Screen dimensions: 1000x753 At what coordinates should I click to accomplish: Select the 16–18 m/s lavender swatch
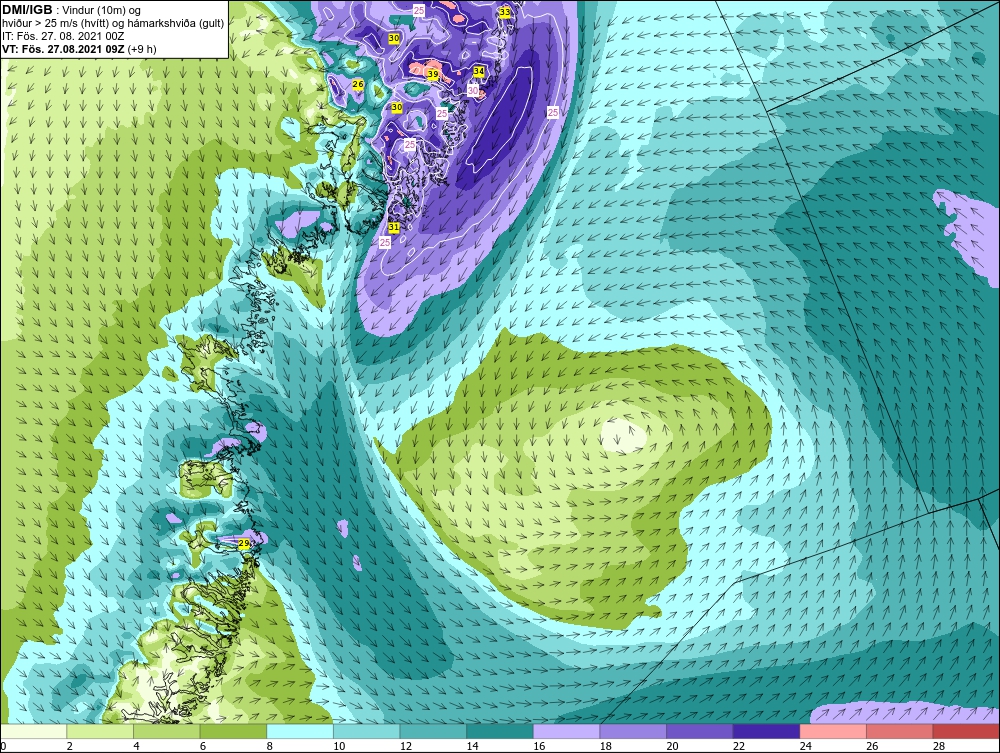[x=566, y=731]
